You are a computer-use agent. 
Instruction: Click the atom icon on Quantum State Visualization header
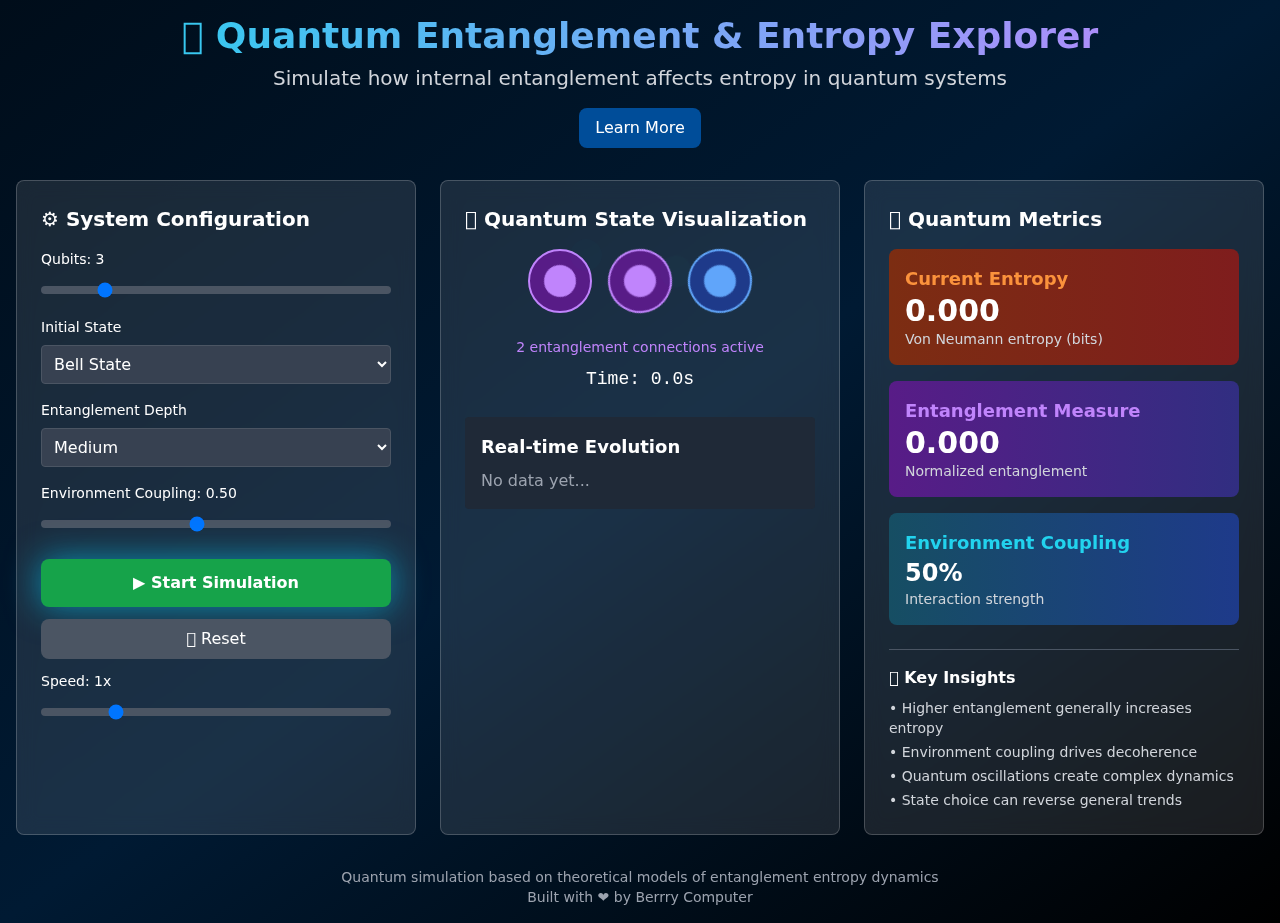click(x=470, y=219)
